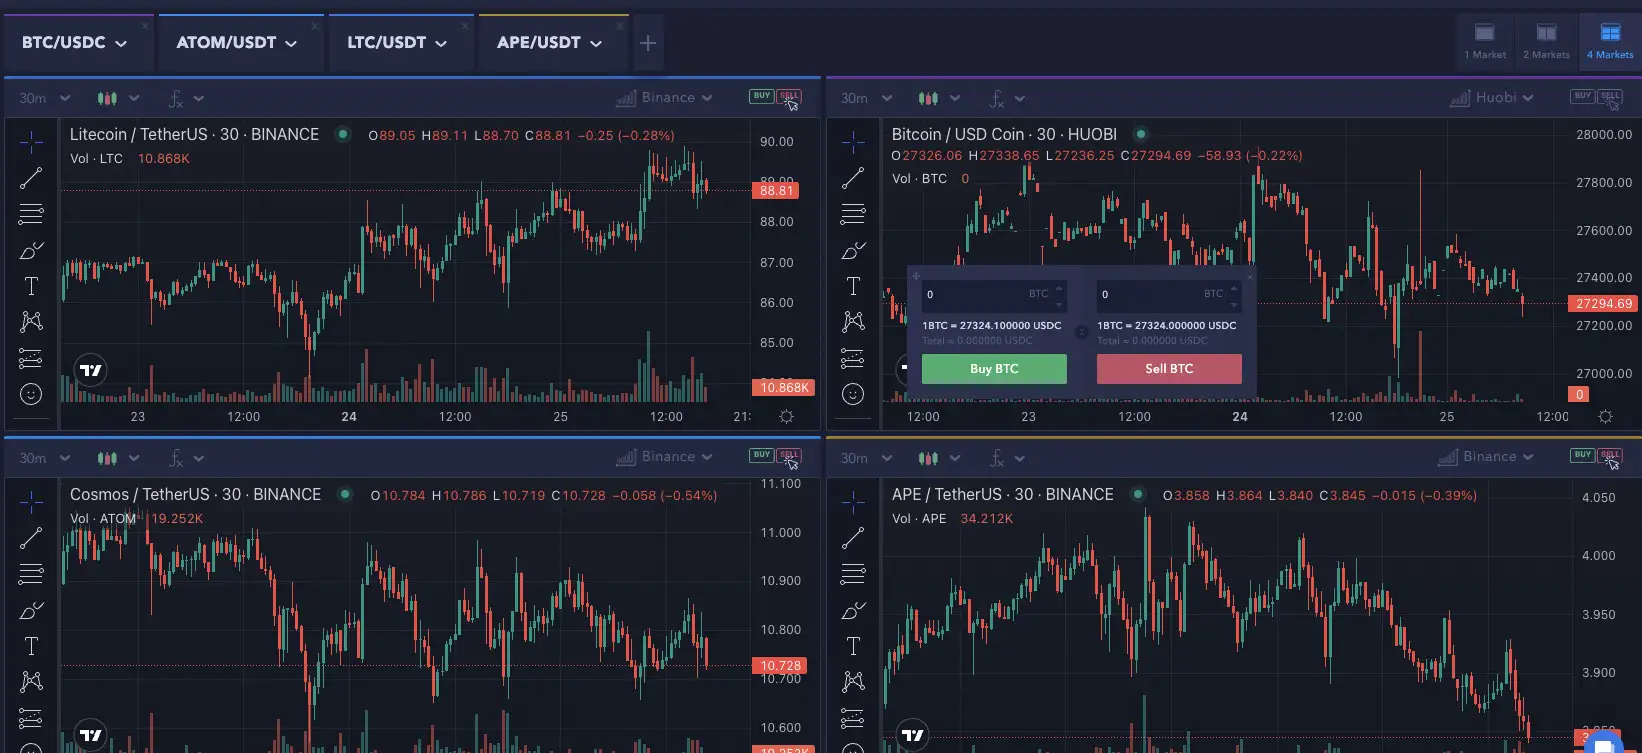Open the emoji icons tool on Litecoin chart
The image size is (1642, 753).
31,394
